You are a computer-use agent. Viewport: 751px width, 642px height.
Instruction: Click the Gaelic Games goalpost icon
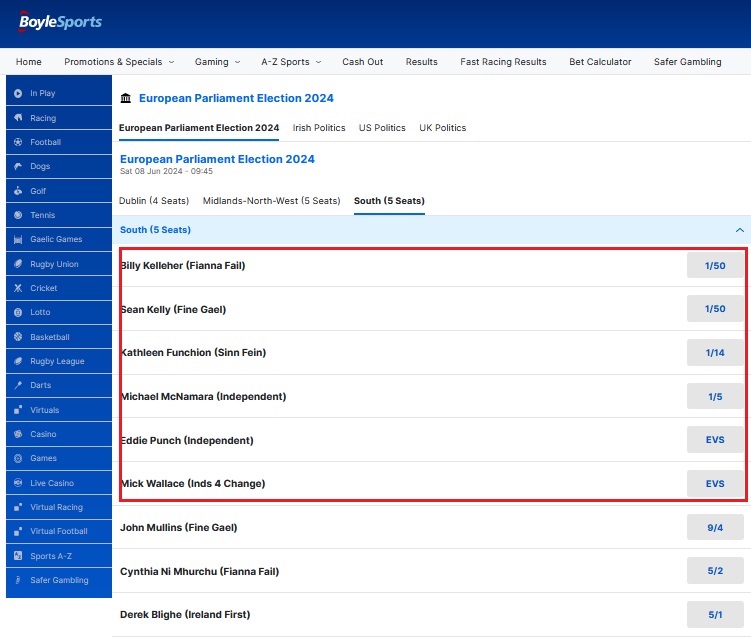[18, 239]
